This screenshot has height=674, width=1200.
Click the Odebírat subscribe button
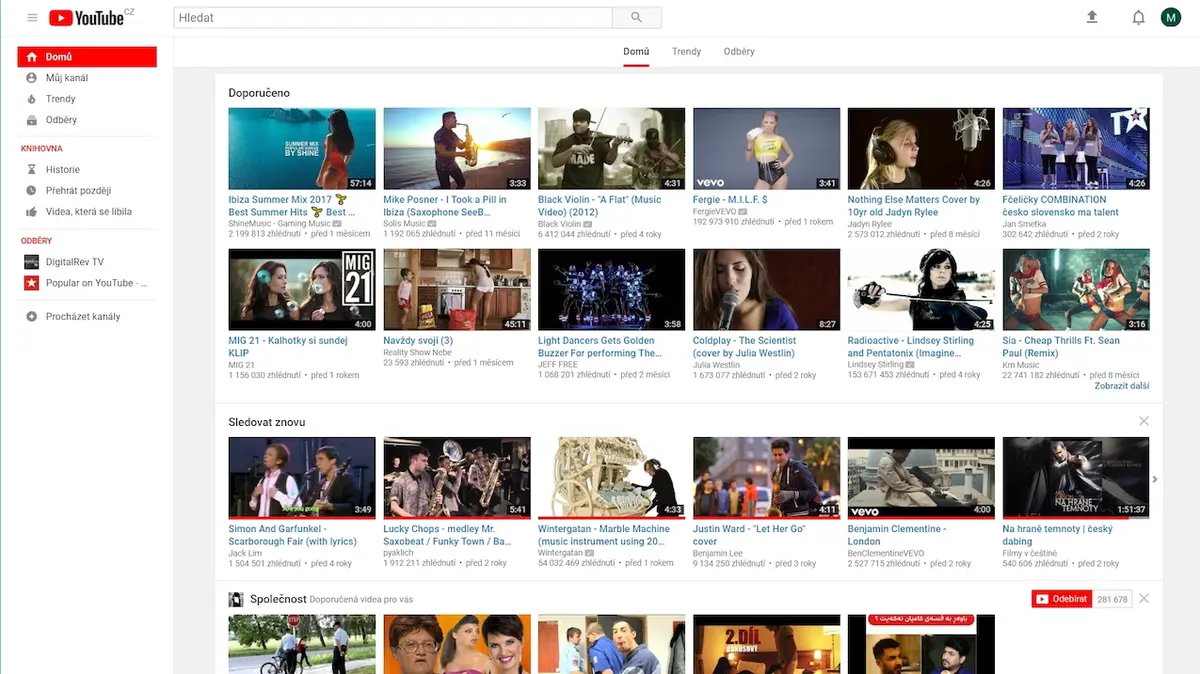pos(1061,599)
